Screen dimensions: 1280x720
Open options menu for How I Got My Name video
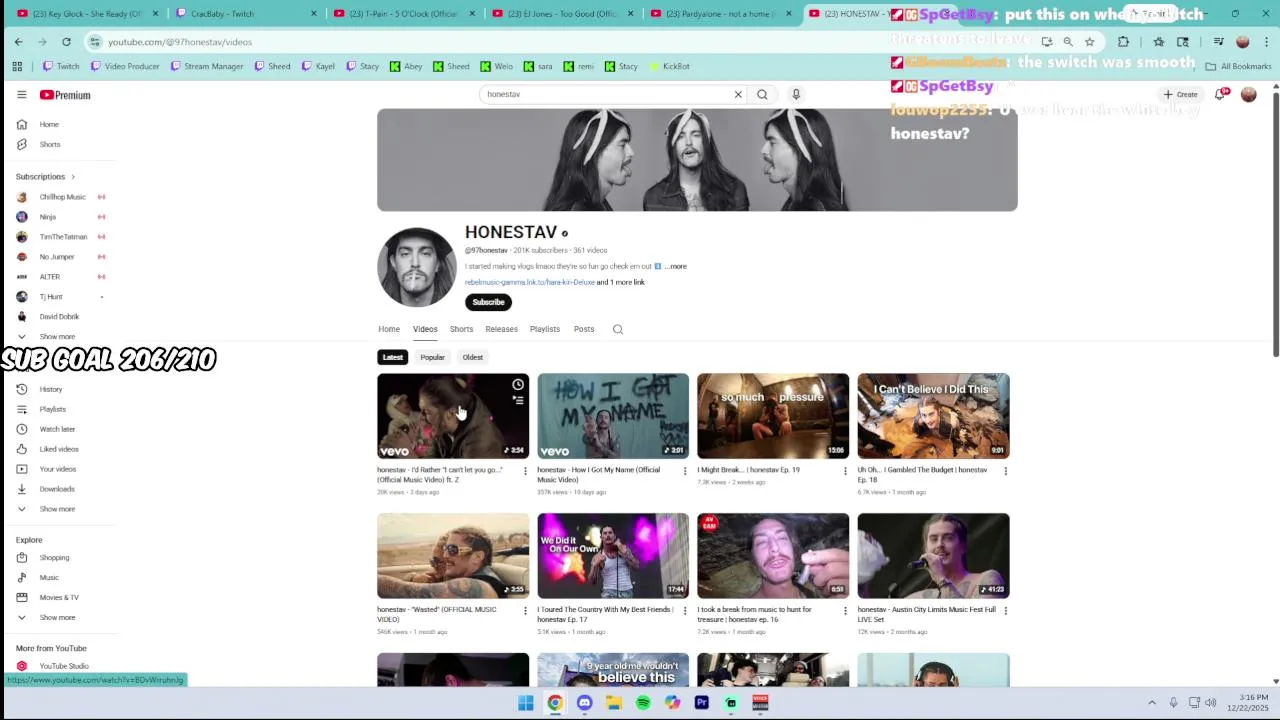(685, 471)
